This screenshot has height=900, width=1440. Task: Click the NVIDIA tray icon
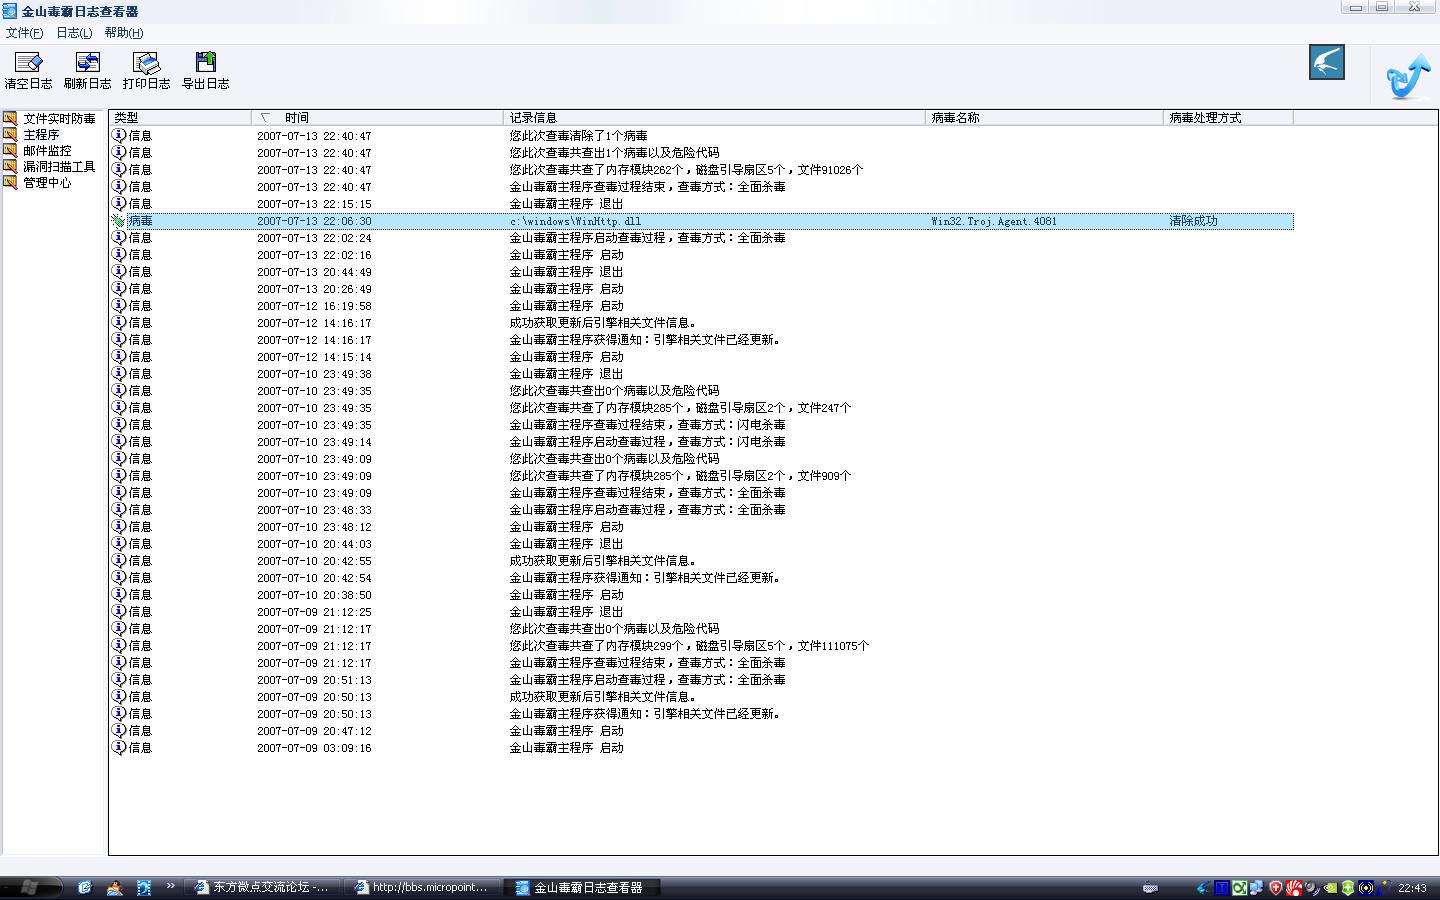1330,888
